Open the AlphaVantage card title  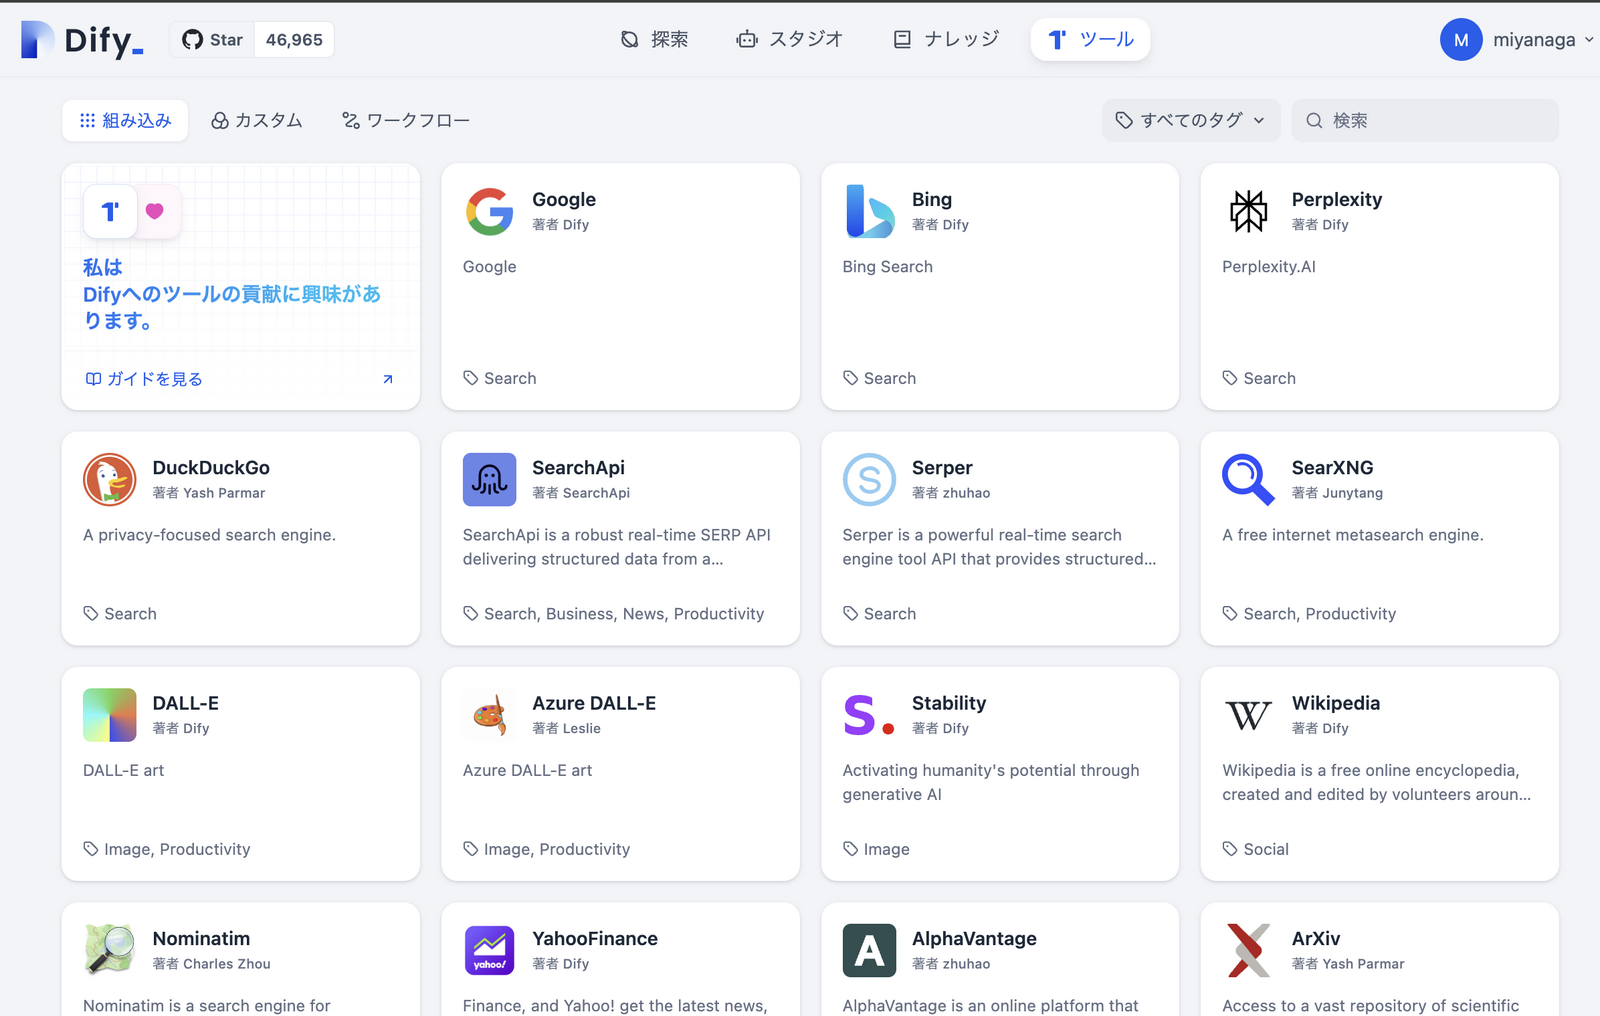point(974,938)
